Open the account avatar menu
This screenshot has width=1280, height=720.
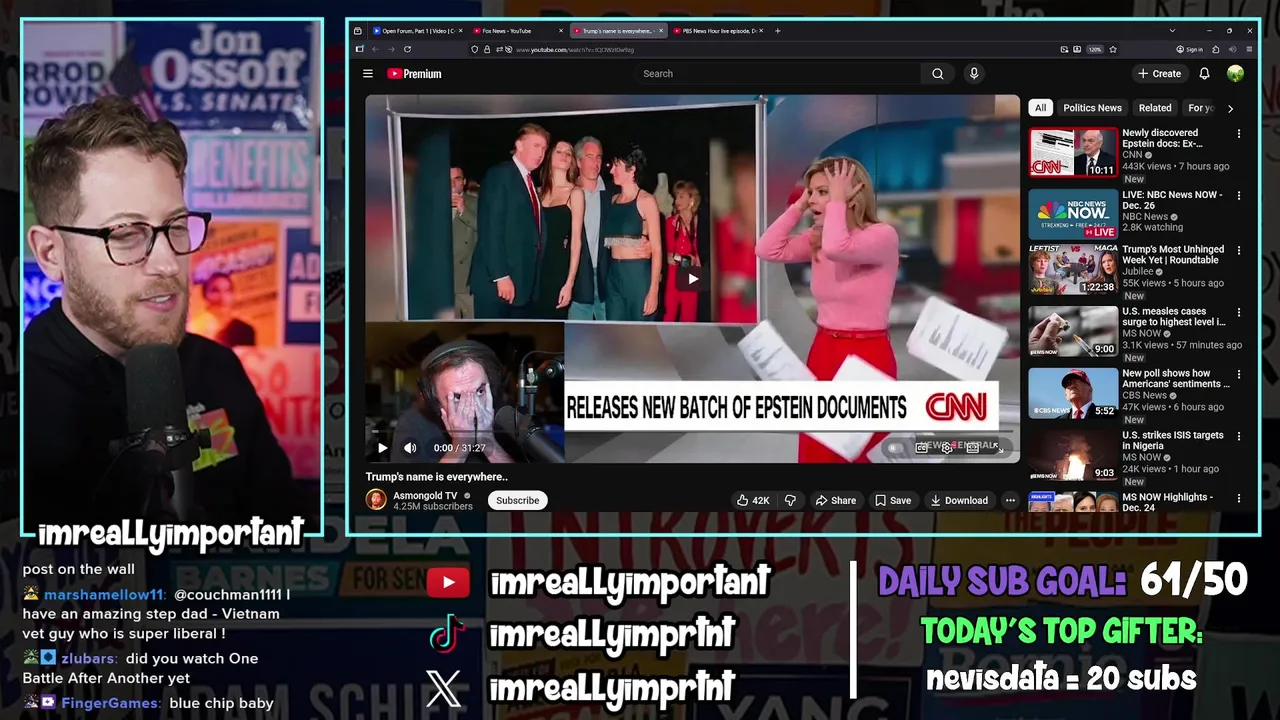coord(1236,73)
